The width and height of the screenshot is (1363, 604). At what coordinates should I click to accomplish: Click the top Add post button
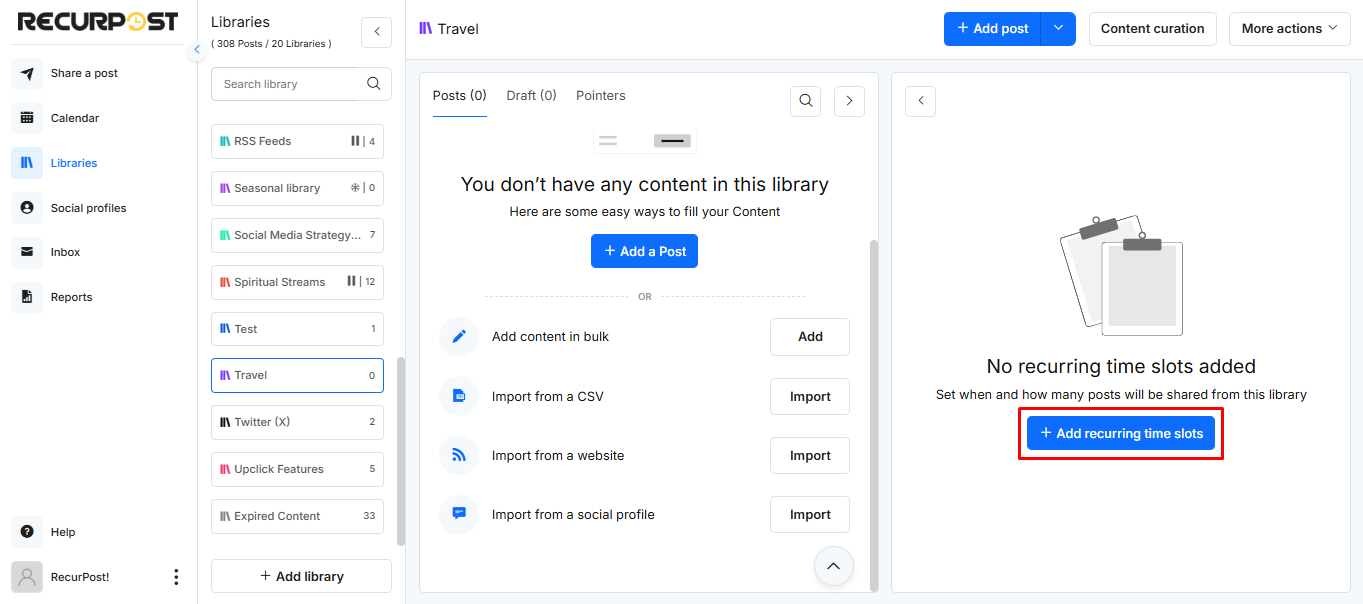(992, 29)
